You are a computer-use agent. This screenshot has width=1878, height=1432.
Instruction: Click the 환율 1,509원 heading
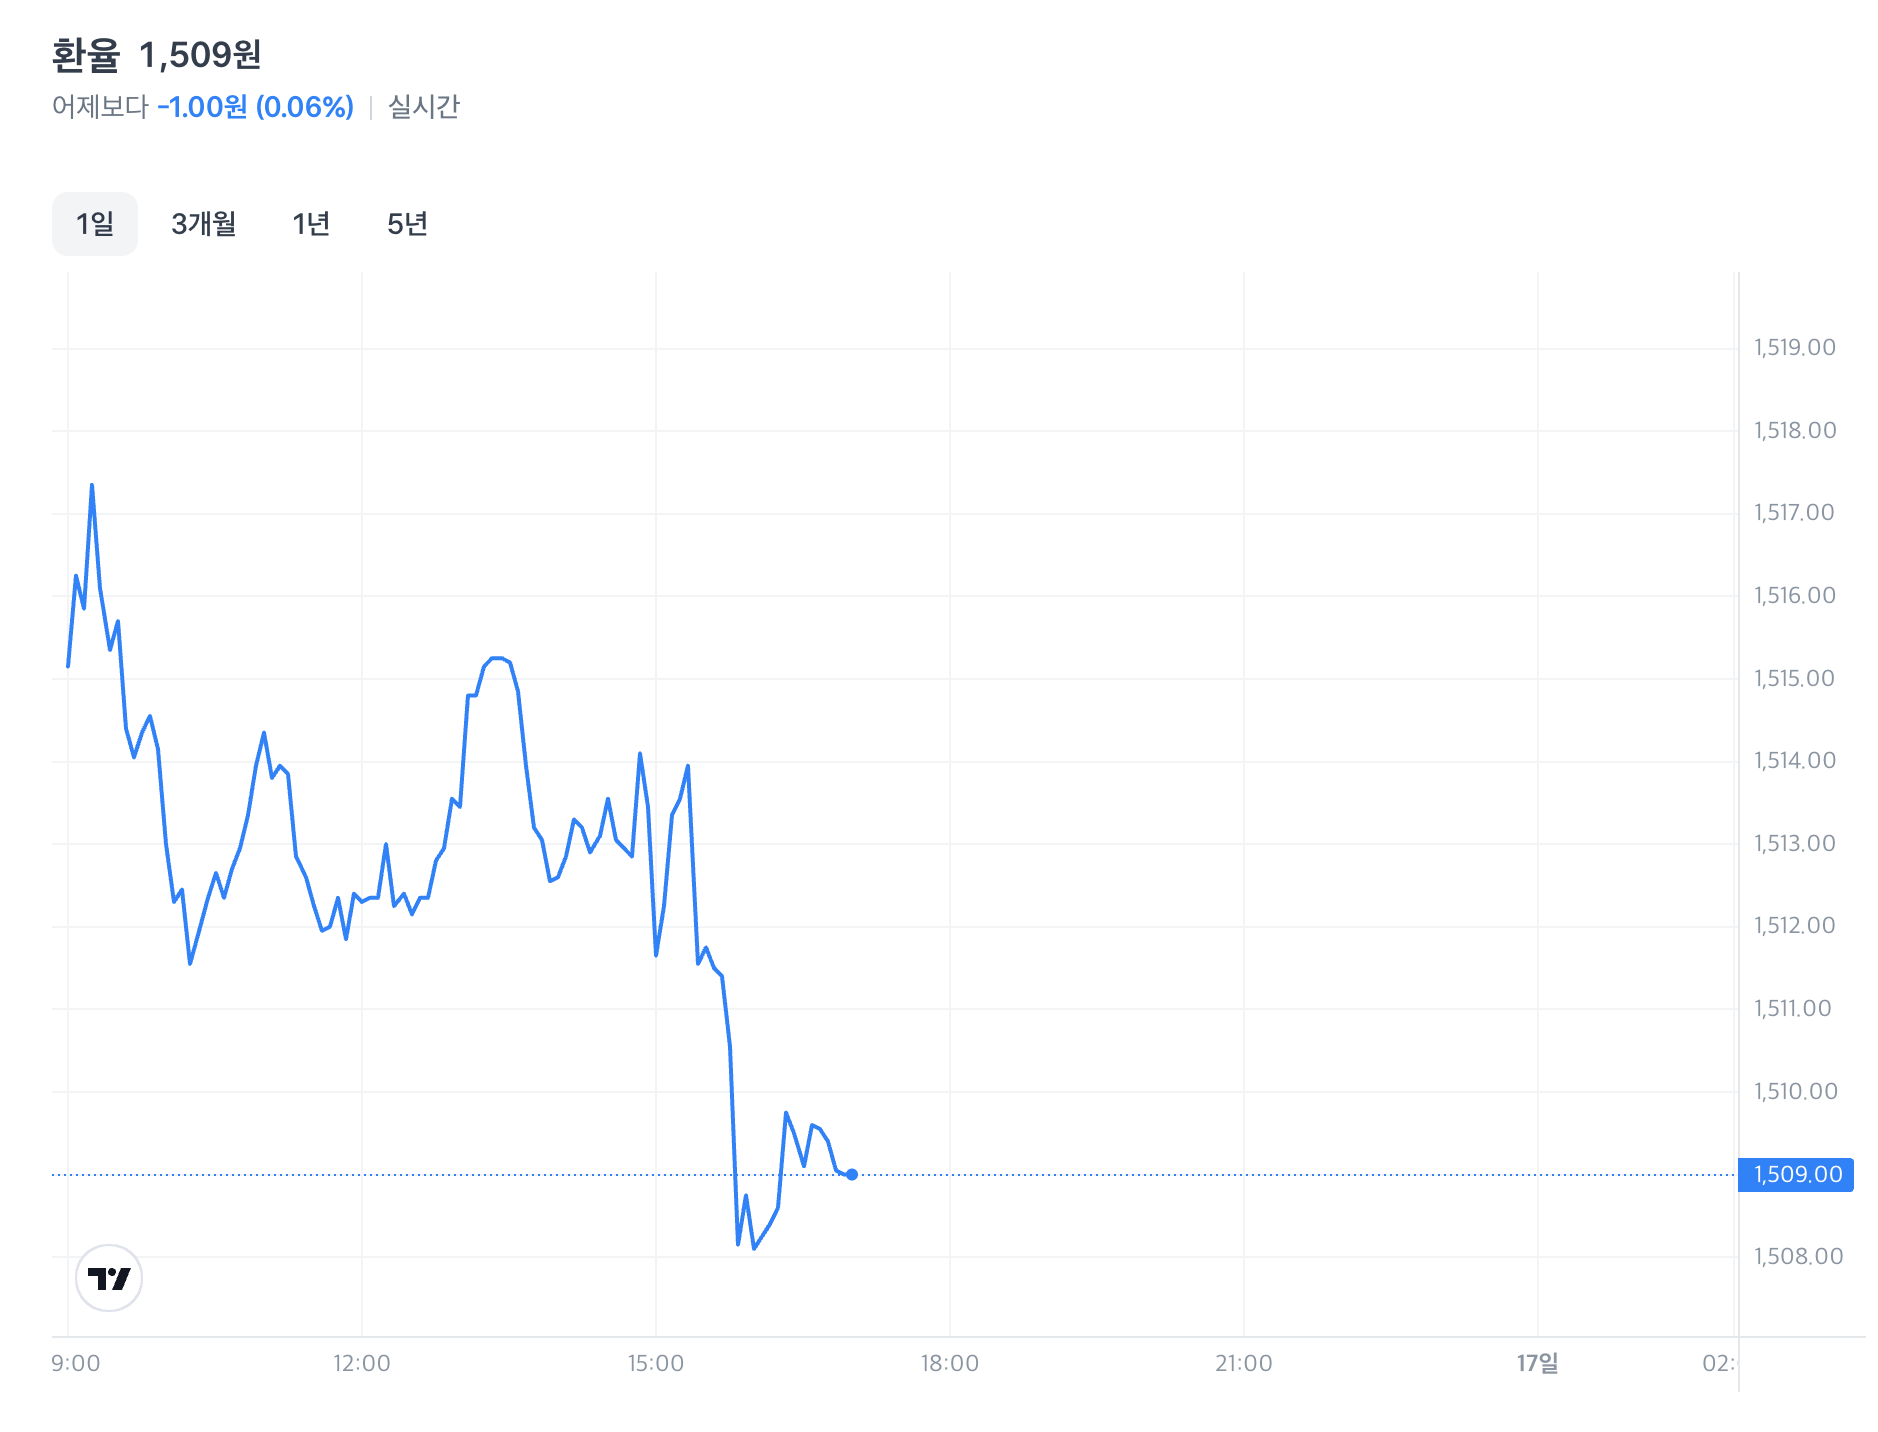pos(157,55)
